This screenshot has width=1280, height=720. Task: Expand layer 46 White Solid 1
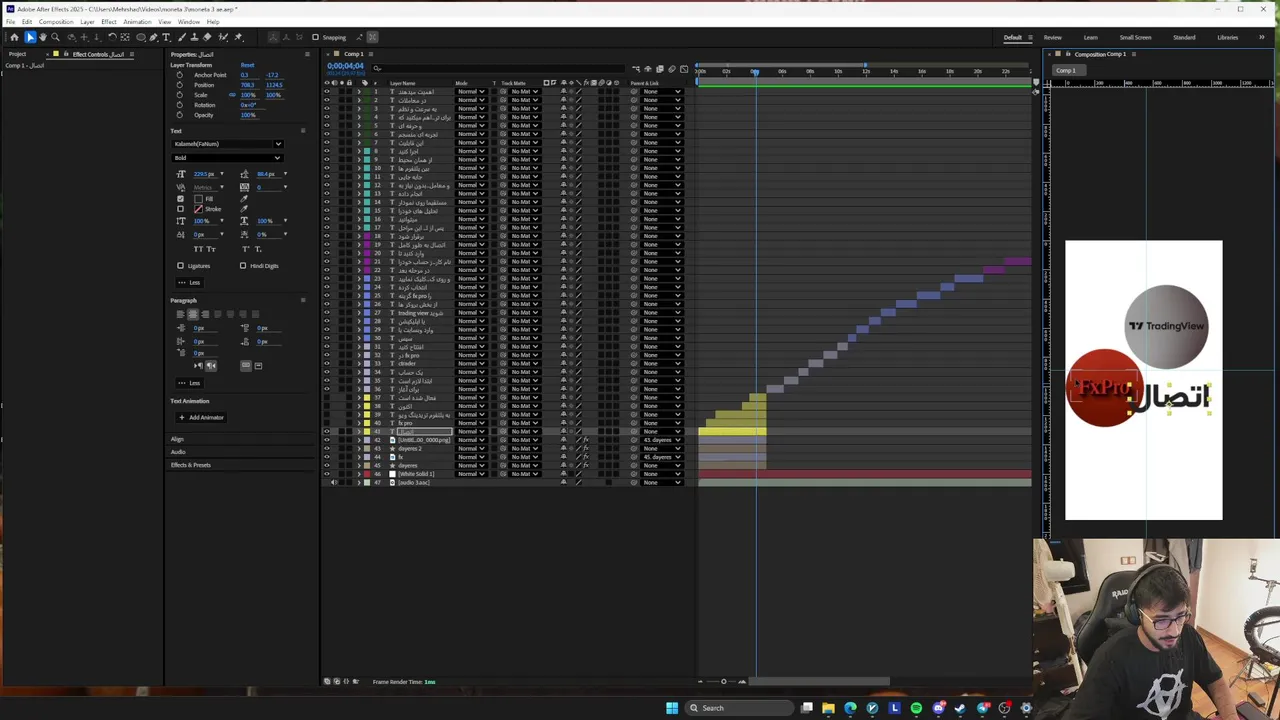(359, 474)
